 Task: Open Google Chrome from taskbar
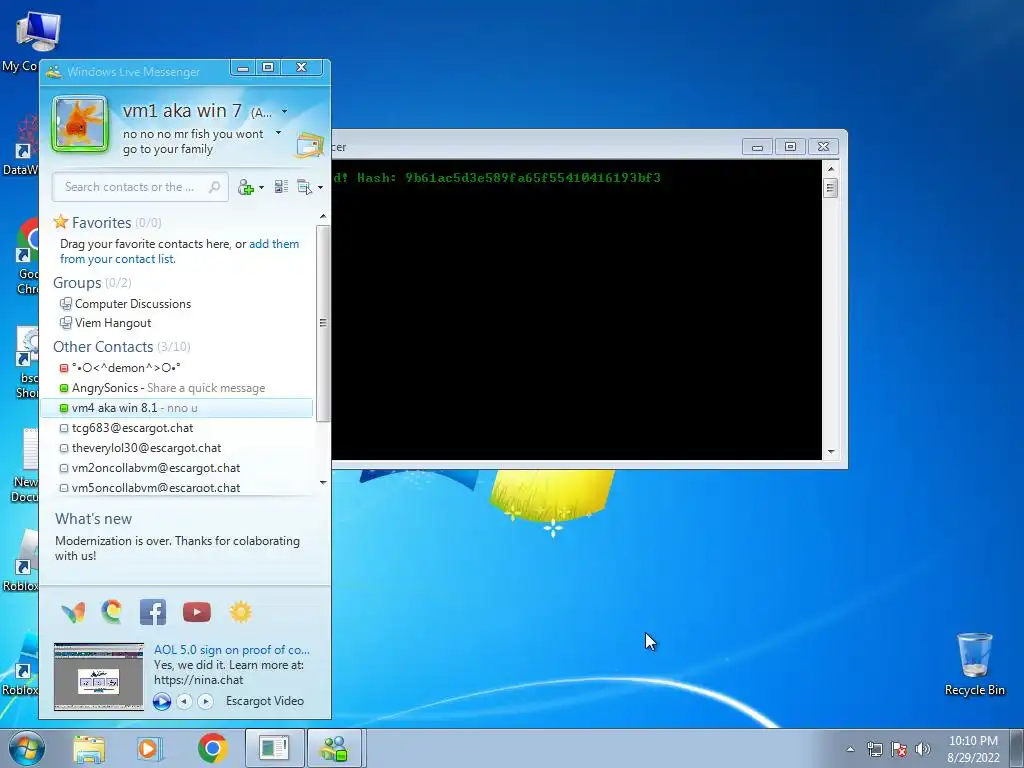(x=212, y=748)
